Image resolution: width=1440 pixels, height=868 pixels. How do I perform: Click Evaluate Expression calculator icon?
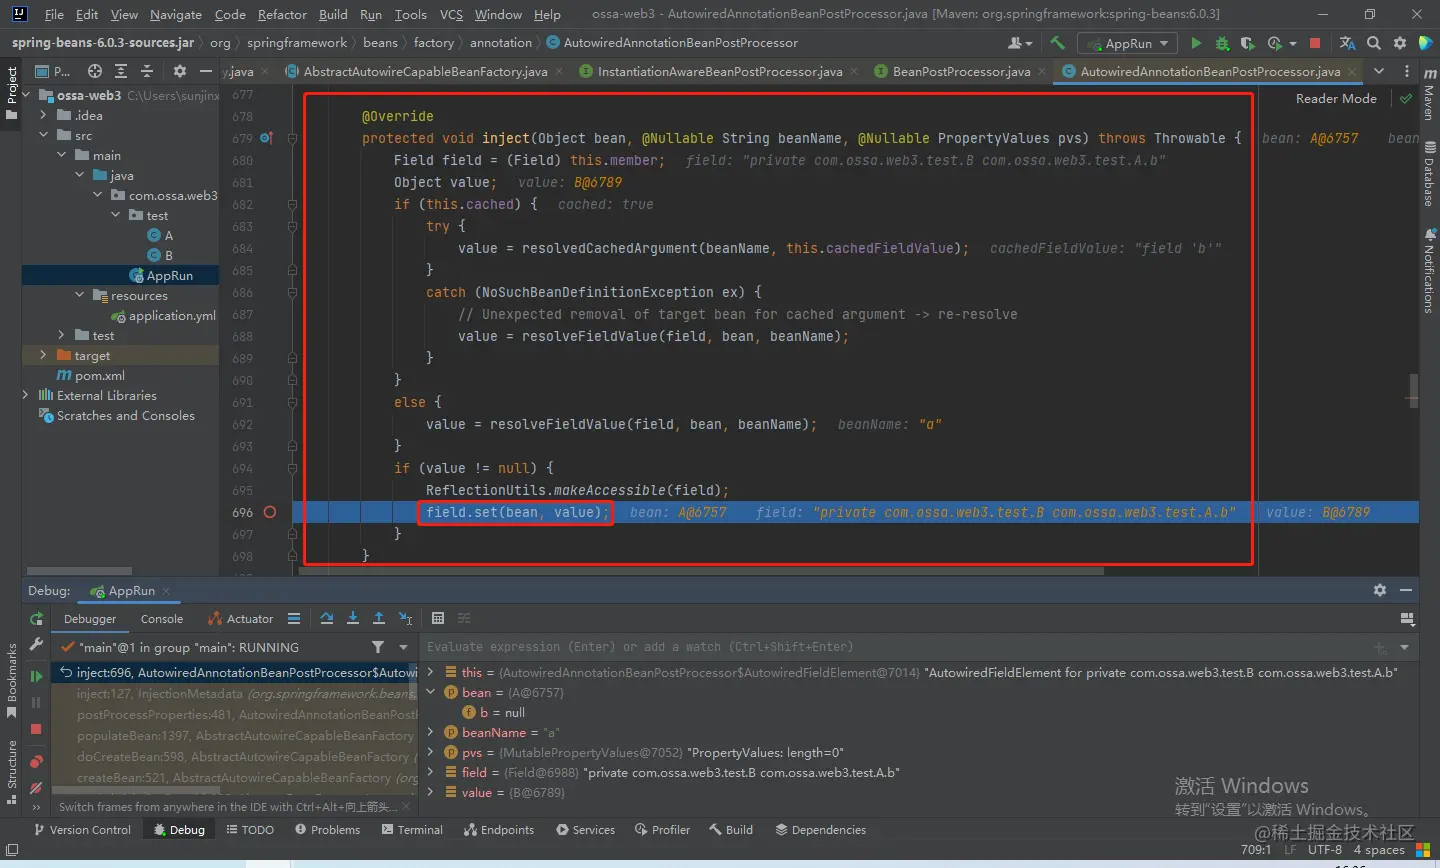coord(438,619)
